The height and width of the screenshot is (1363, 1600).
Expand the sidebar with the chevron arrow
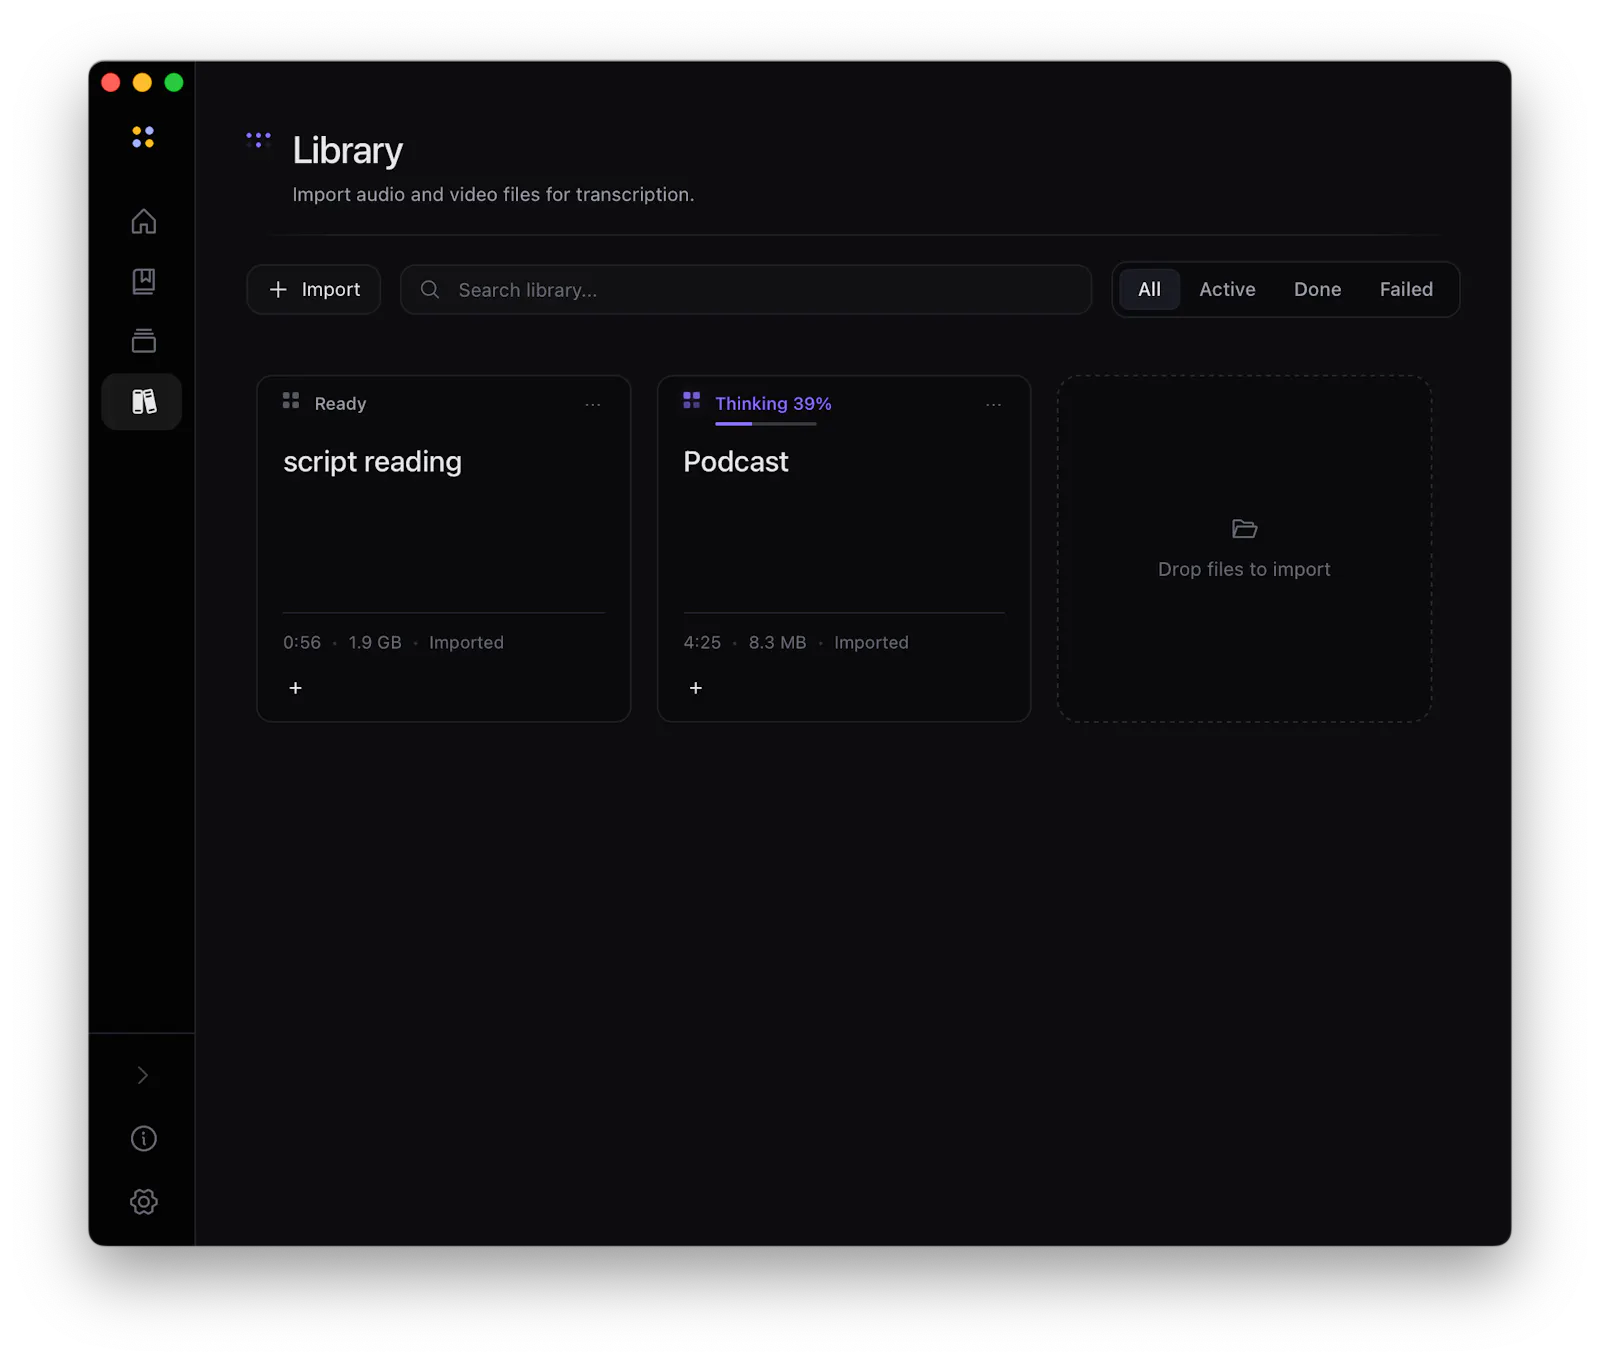143,1075
